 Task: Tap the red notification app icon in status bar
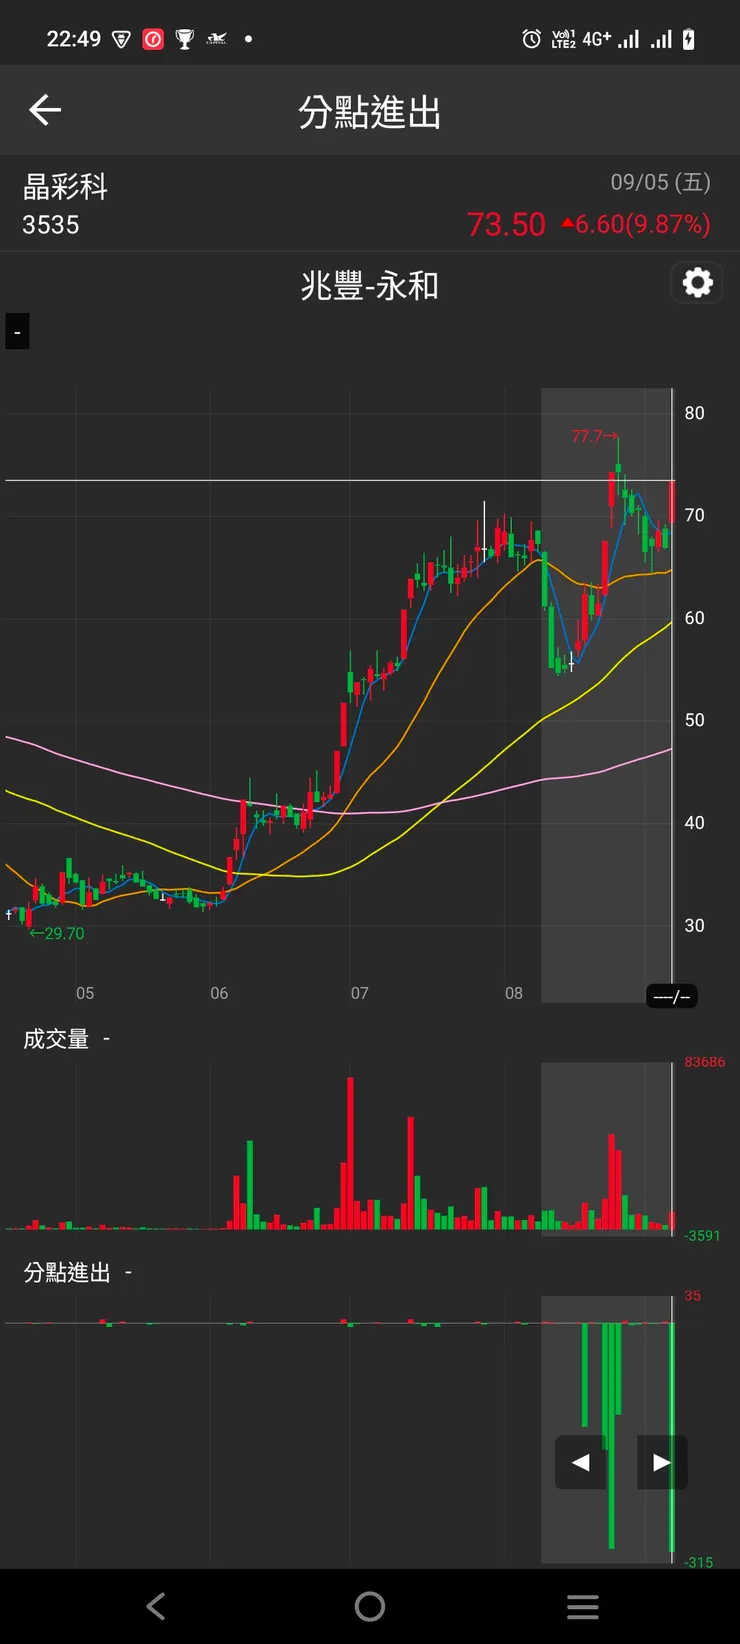153,39
